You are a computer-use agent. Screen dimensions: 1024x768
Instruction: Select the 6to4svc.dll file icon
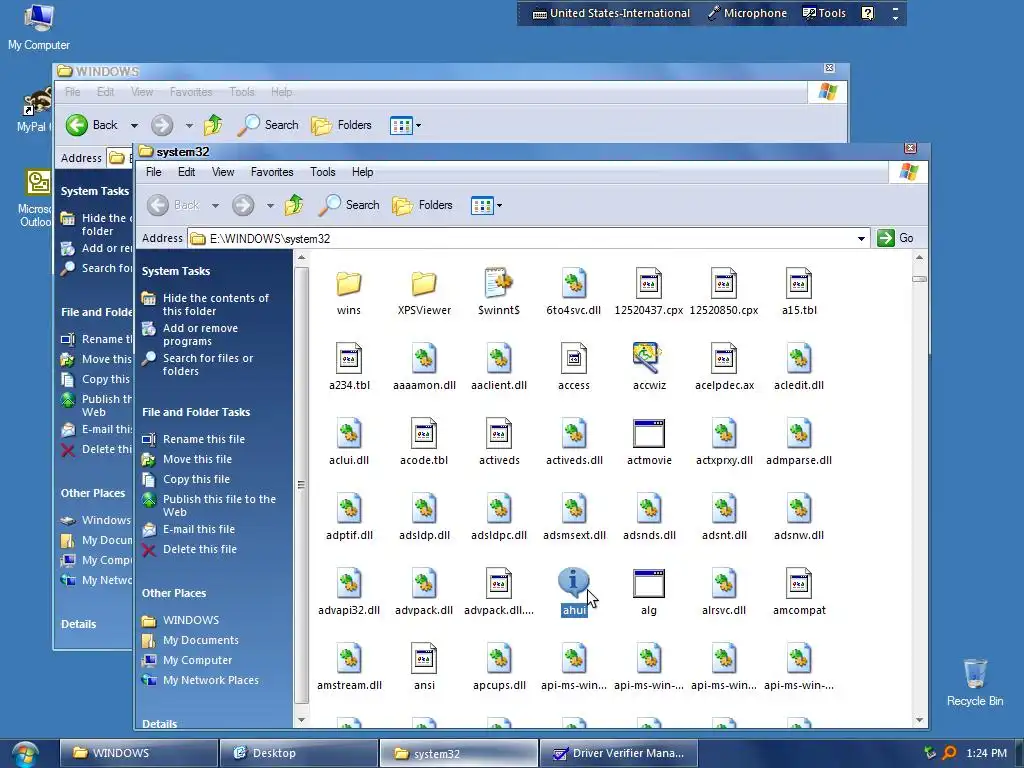[x=574, y=283]
